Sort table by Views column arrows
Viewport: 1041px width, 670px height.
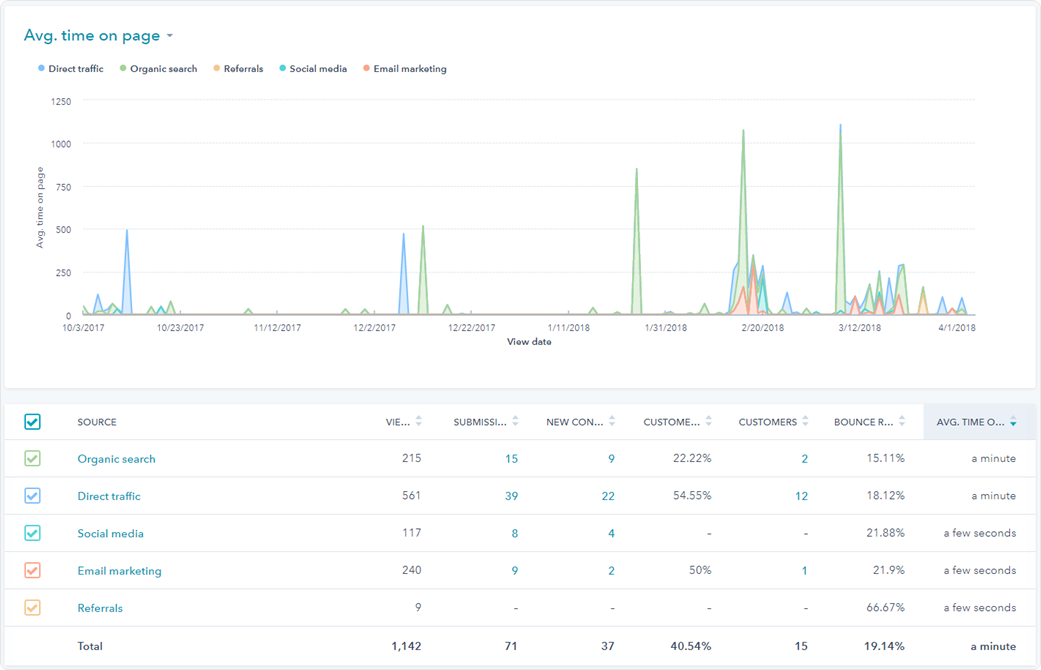[418, 422]
